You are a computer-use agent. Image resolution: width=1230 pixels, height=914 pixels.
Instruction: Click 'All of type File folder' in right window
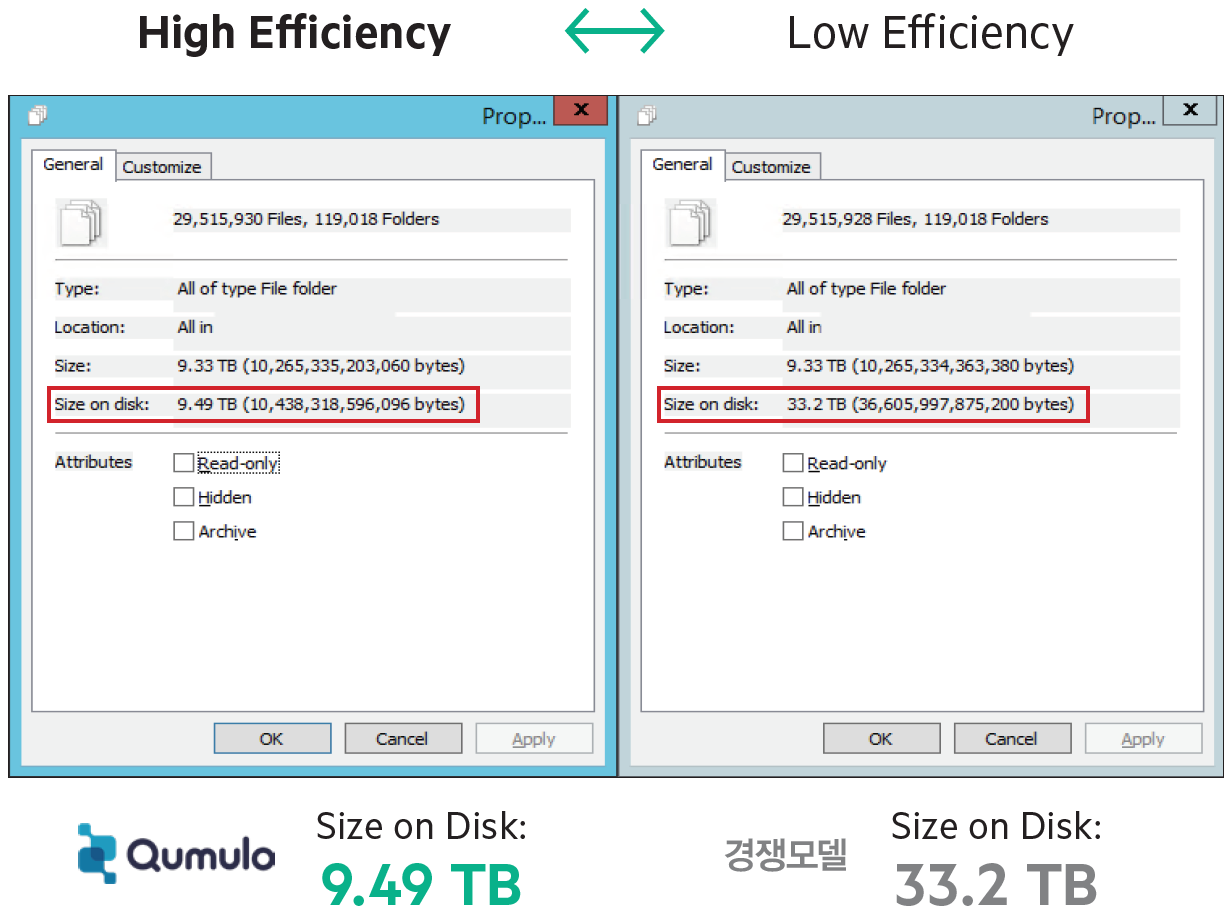pyautogui.click(x=866, y=289)
